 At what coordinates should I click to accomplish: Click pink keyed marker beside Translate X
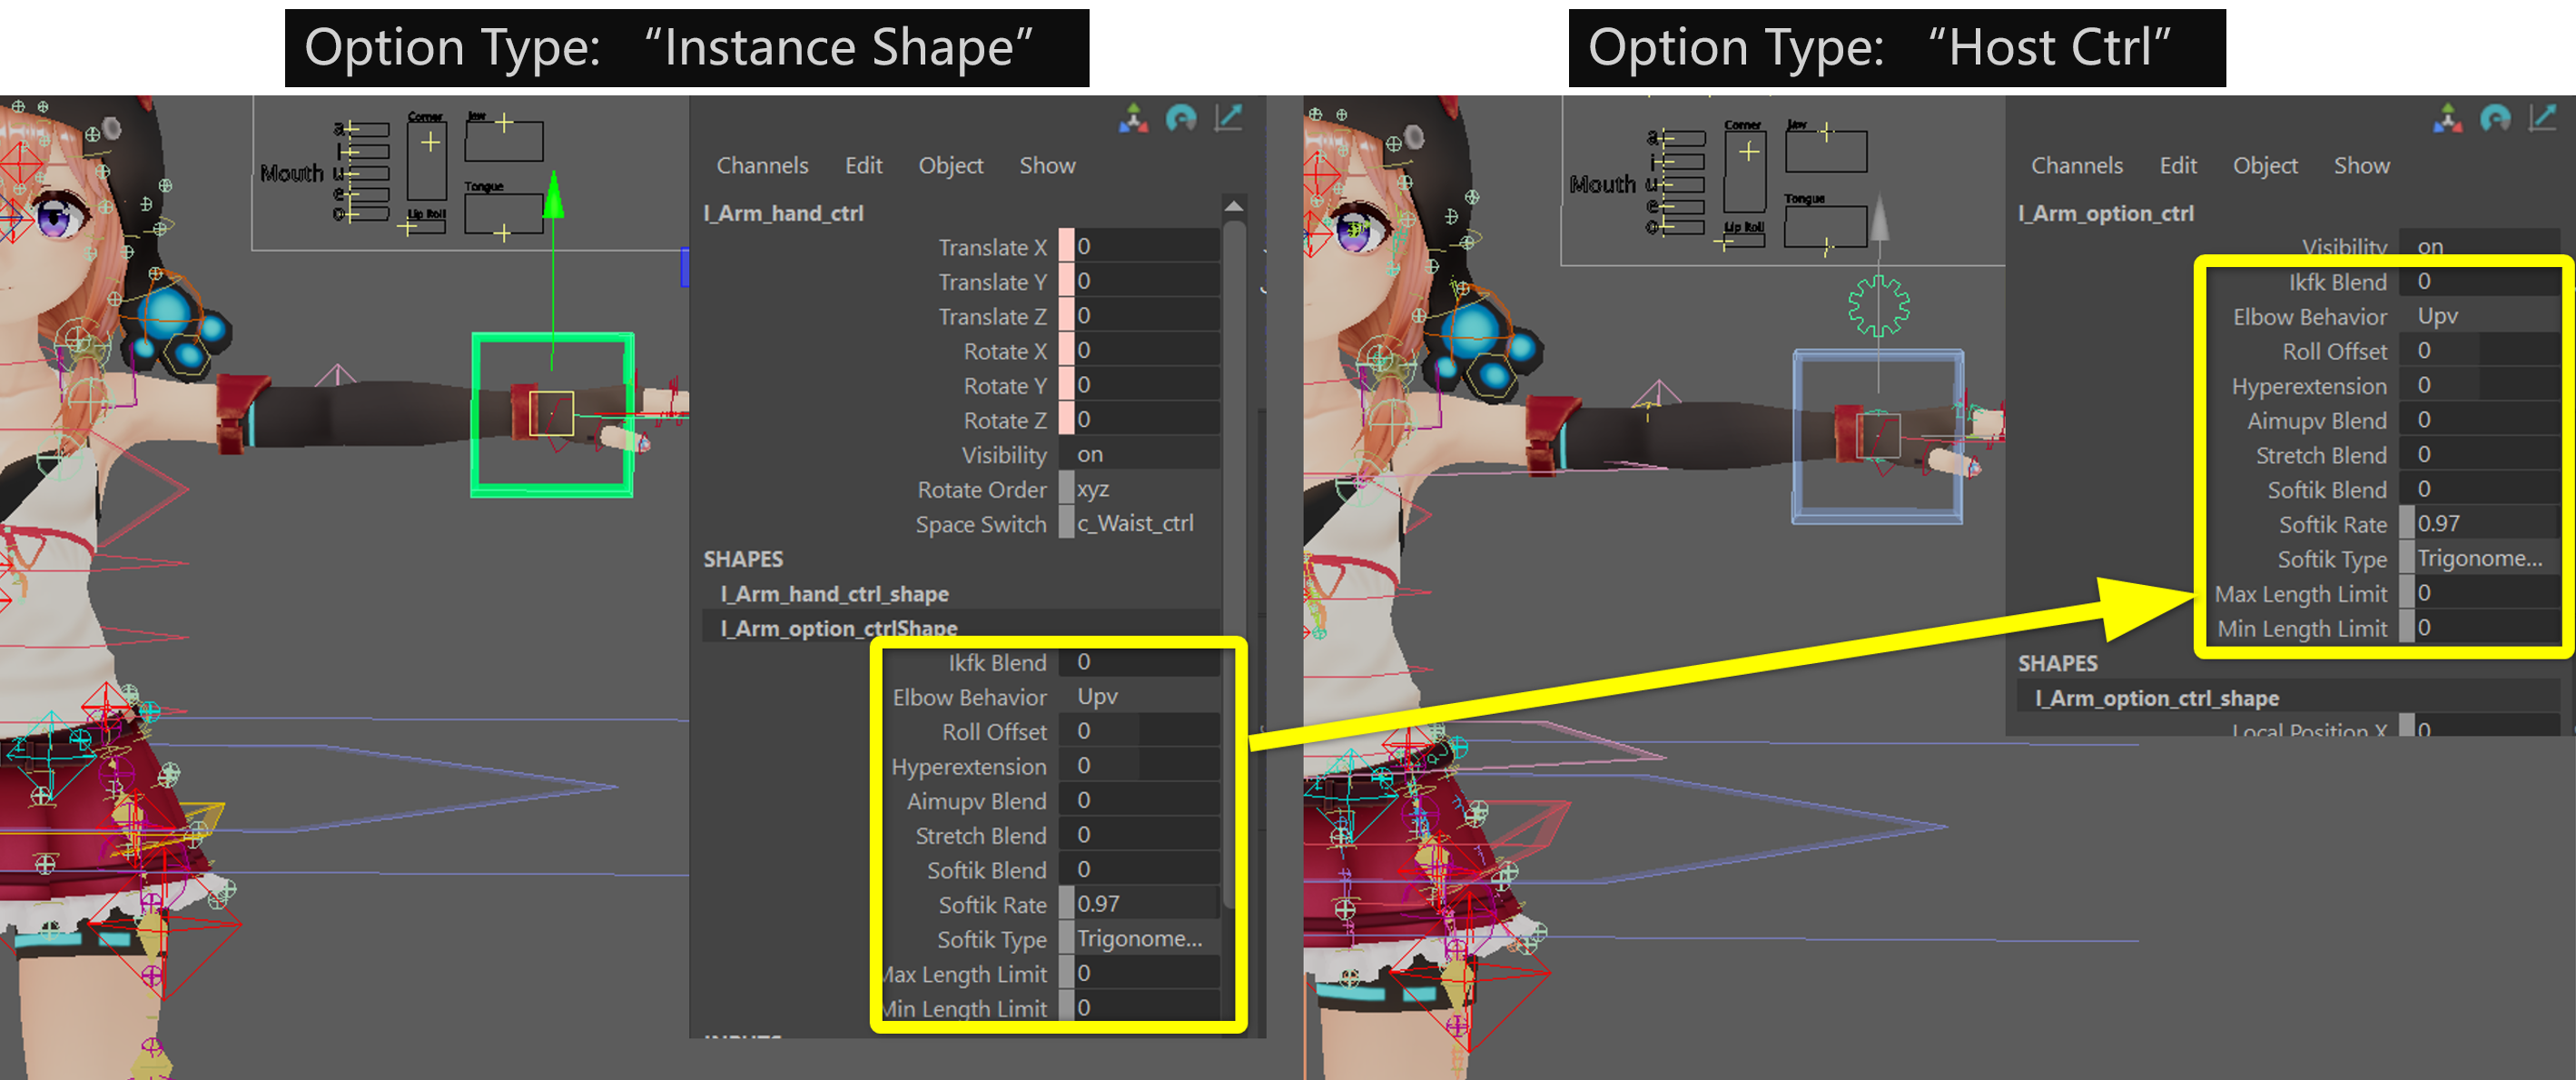(1066, 247)
